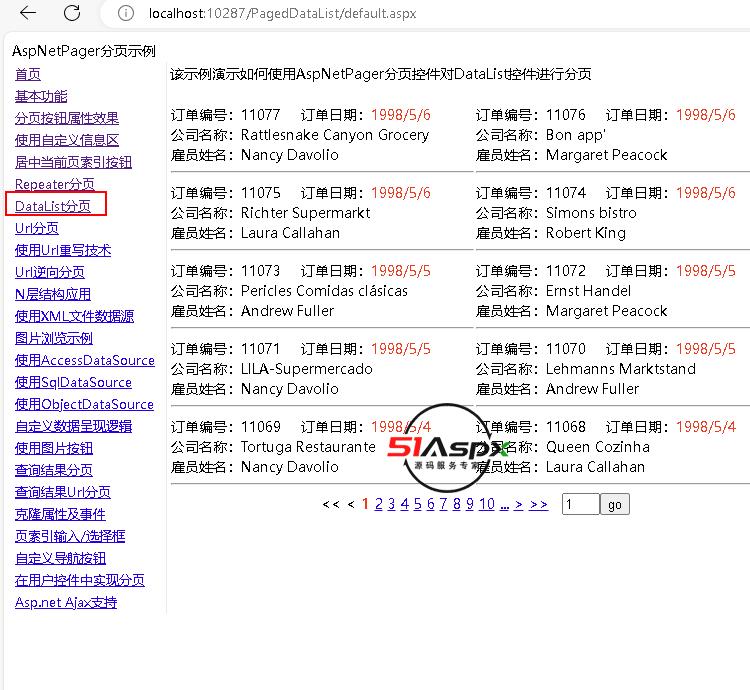Reload the page with the refresh icon
This screenshot has width=750, height=690.
72,13
